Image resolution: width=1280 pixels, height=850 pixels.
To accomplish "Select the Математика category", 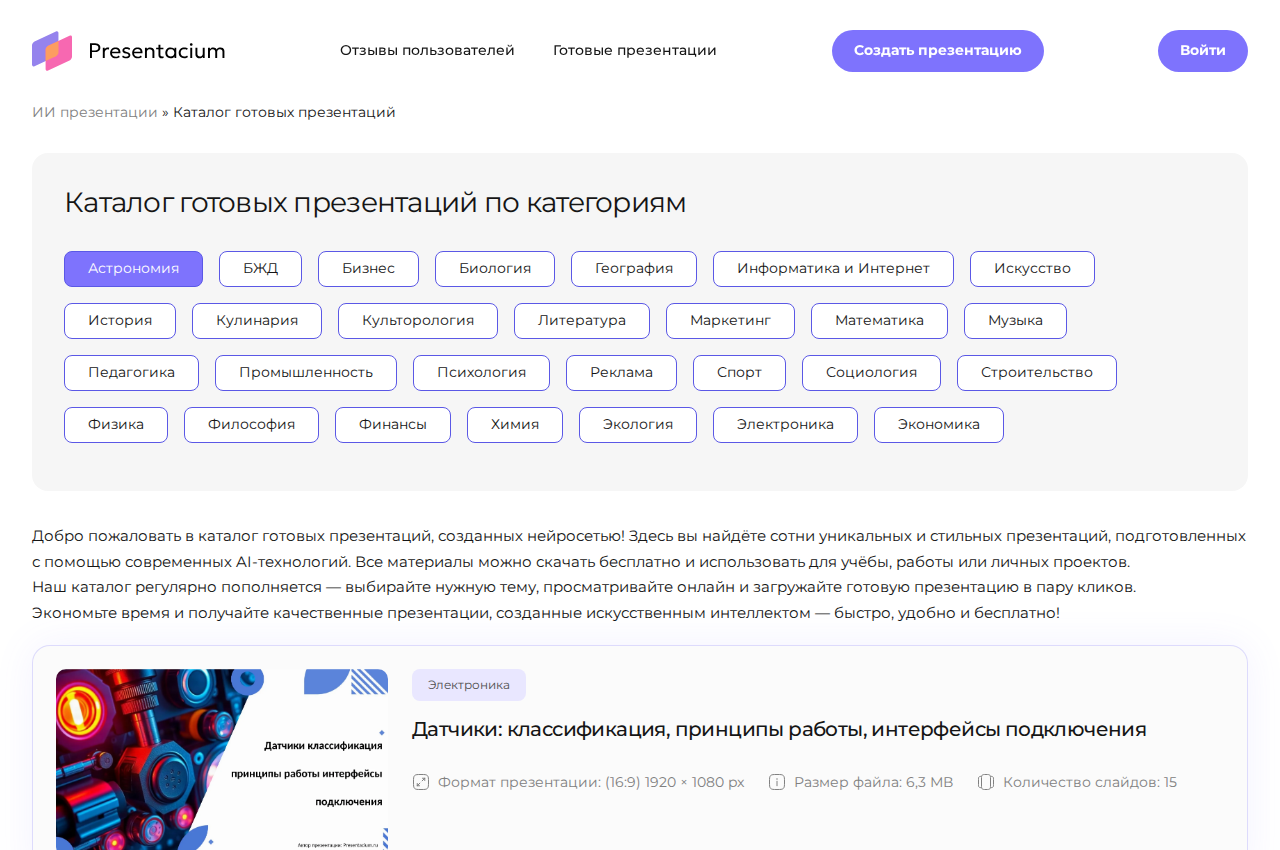I will [x=879, y=321].
